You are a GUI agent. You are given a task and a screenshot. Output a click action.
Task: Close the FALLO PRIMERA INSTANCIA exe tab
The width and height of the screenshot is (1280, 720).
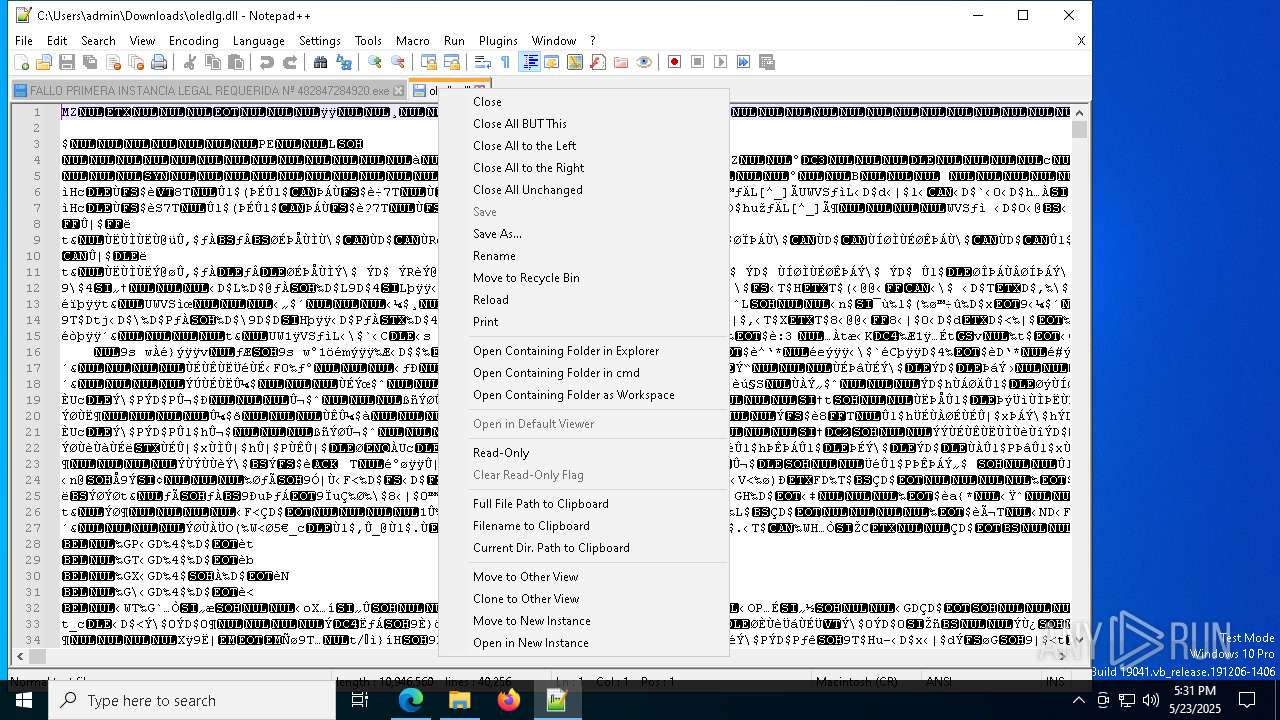(x=399, y=90)
